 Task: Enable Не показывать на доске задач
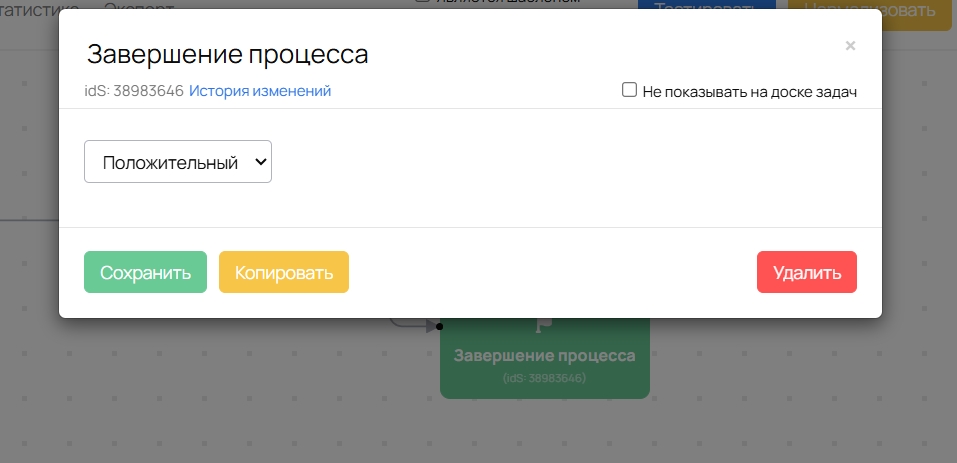click(630, 90)
